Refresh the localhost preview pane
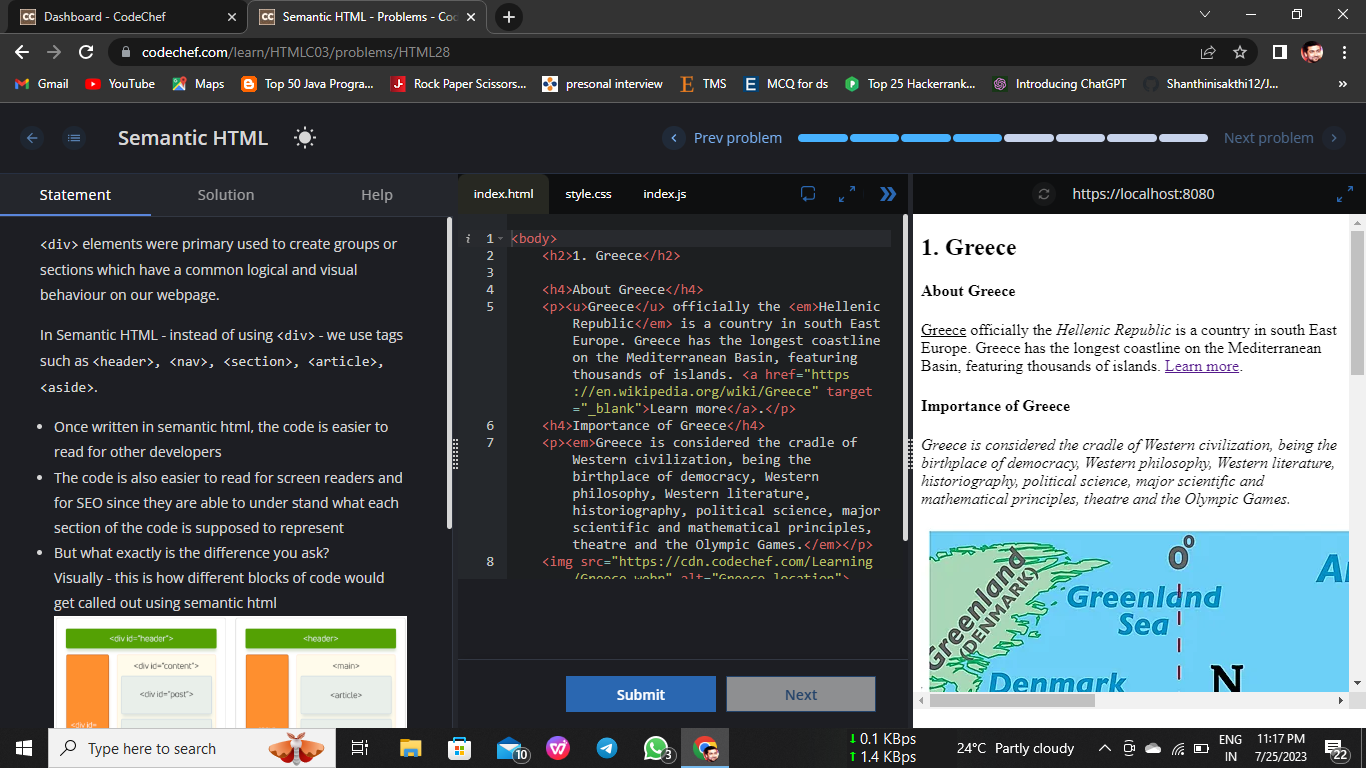Viewport: 1366px width, 768px height. (x=1044, y=194)
